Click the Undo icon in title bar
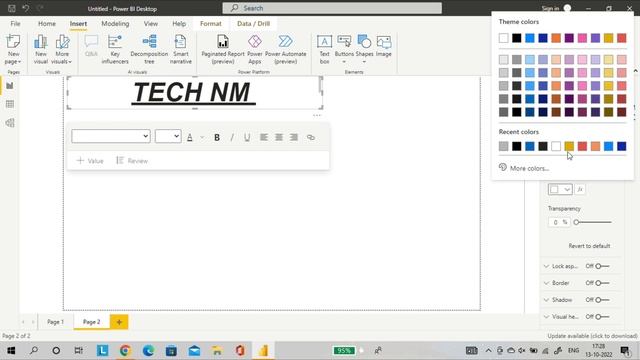This screenshot has width=640, height=360. [x=26, y=8]
